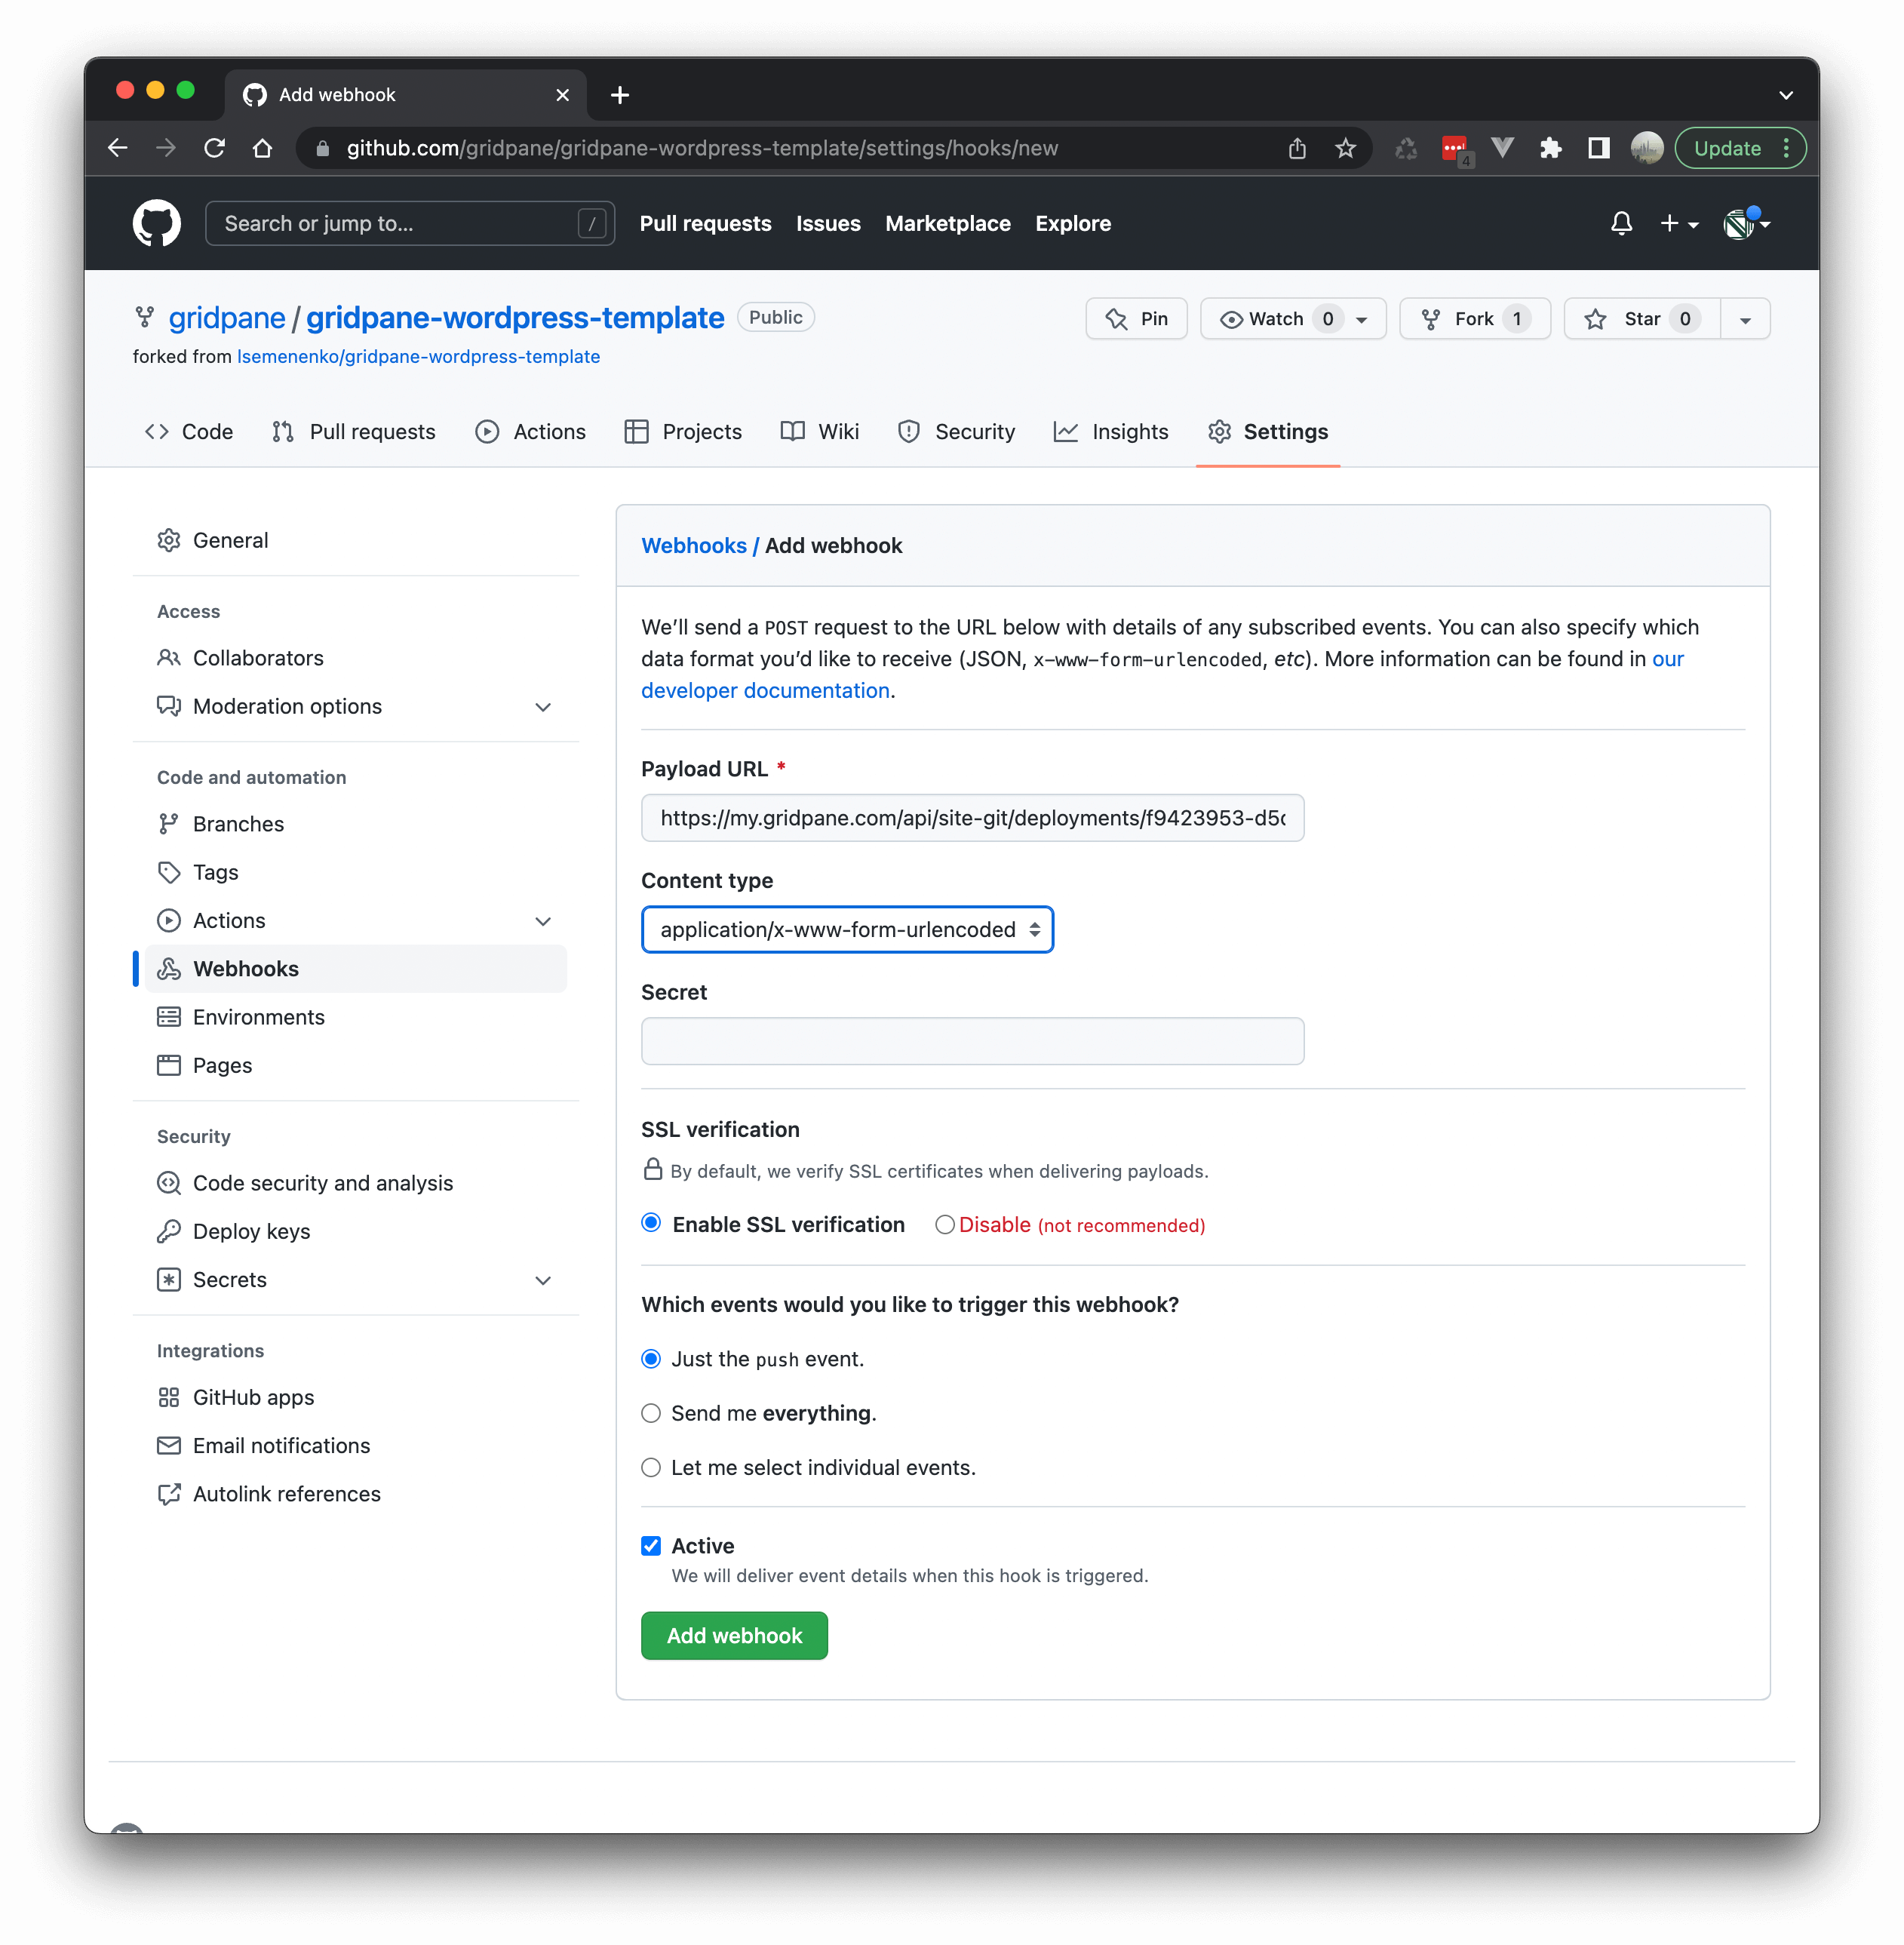Share this page via share icon
The width and height of the screenshot is (1904, 1945).
(x=1297, y=148)
